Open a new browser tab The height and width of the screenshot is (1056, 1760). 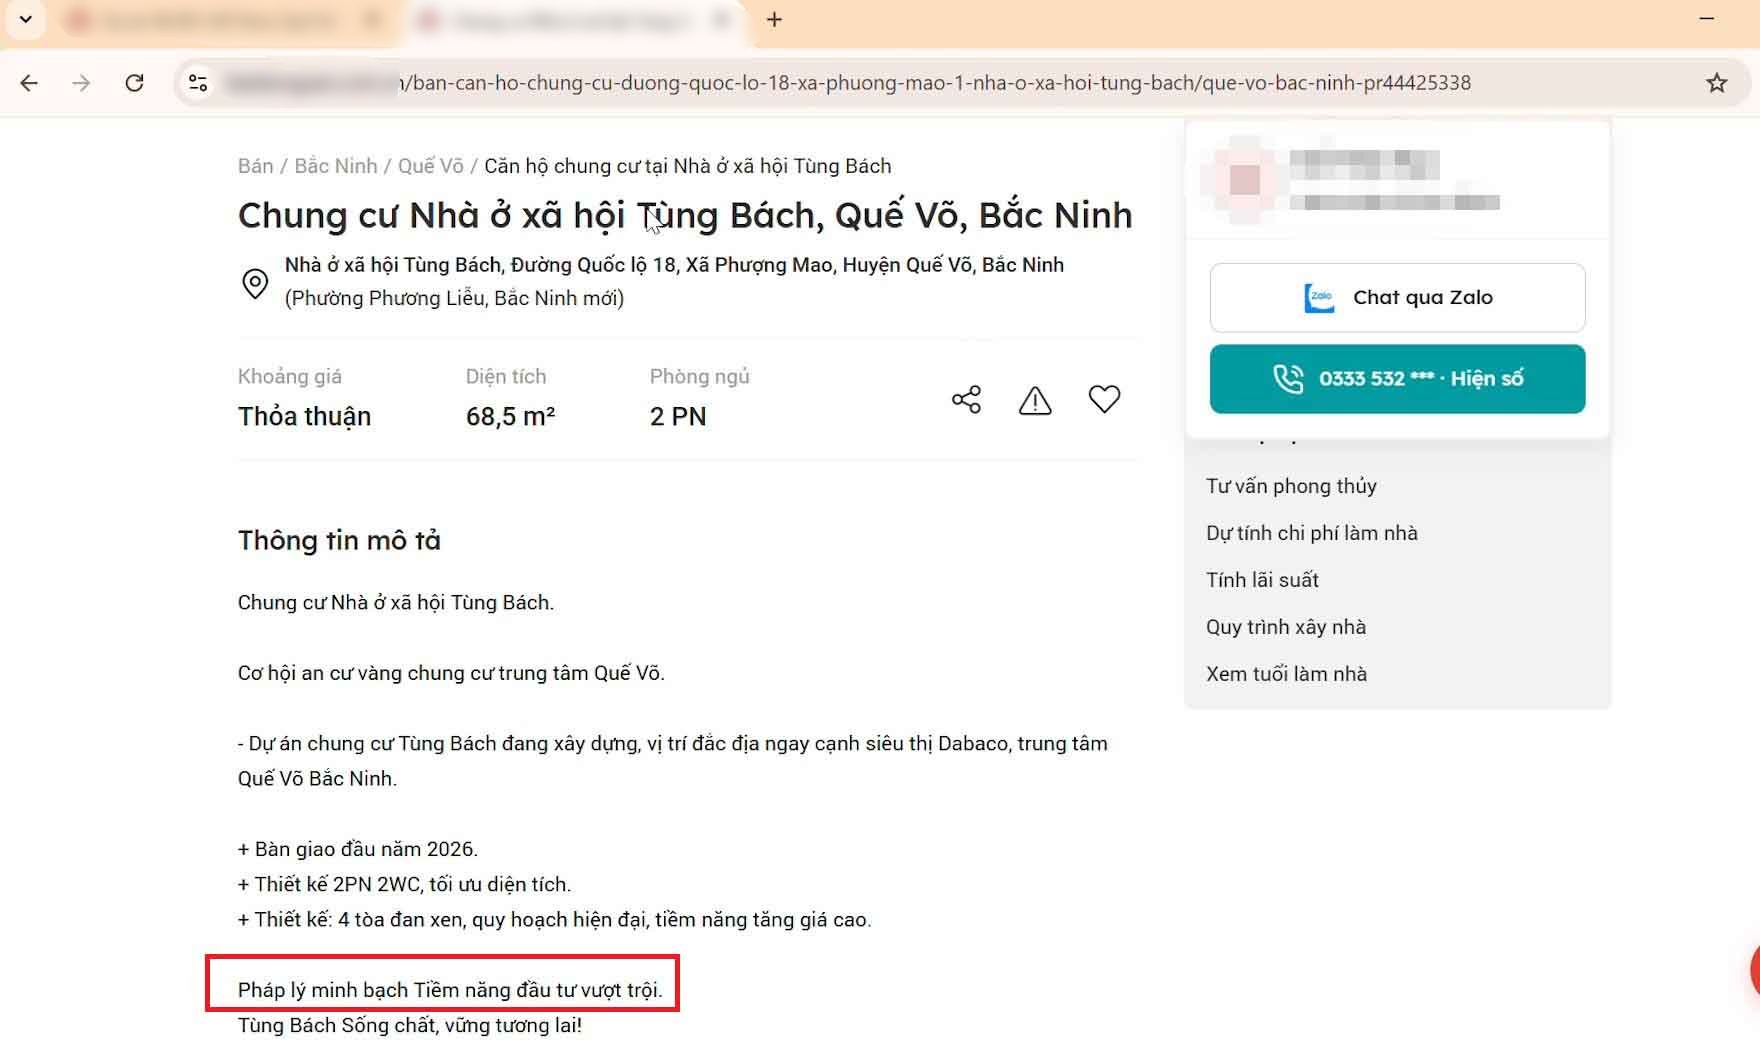click(774, 19)
